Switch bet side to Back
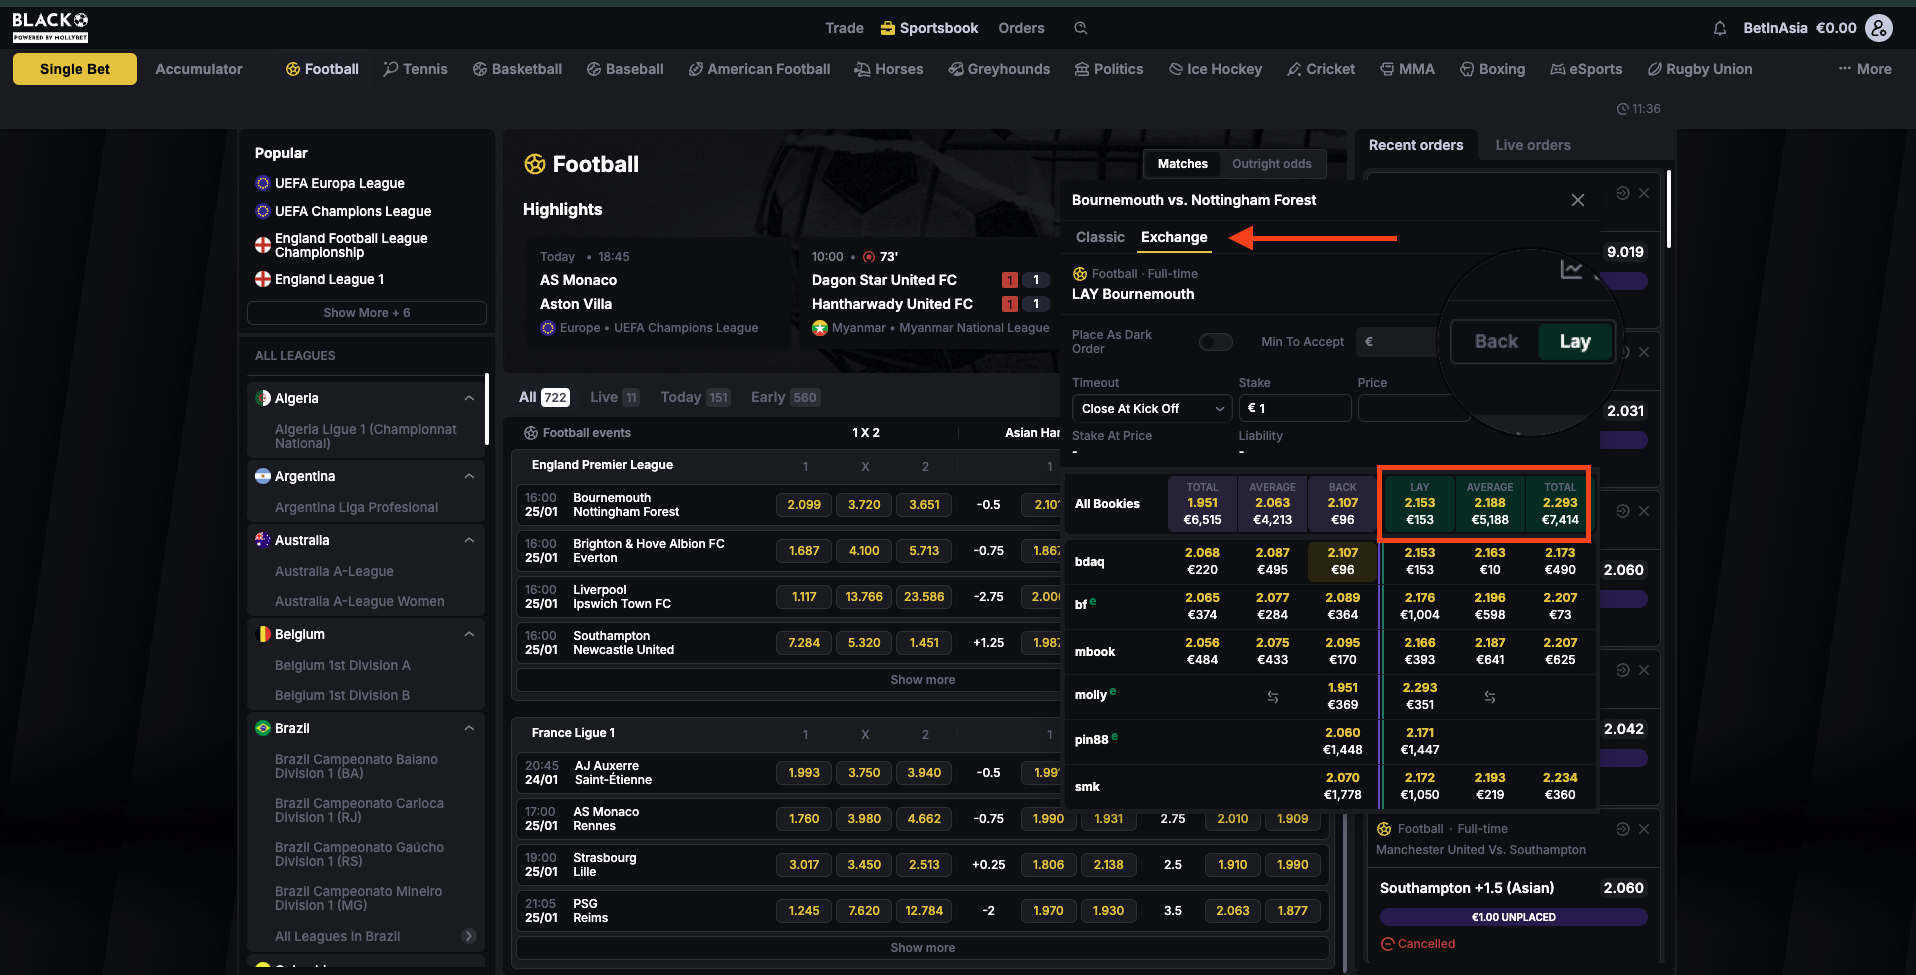 (x=1496, y=342)
